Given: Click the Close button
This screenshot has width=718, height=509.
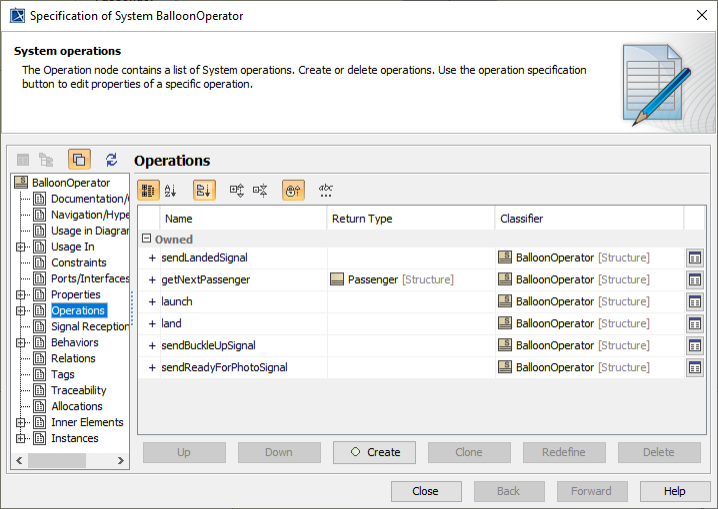Looking at the screenshot, I should click(x=426, y=491).
